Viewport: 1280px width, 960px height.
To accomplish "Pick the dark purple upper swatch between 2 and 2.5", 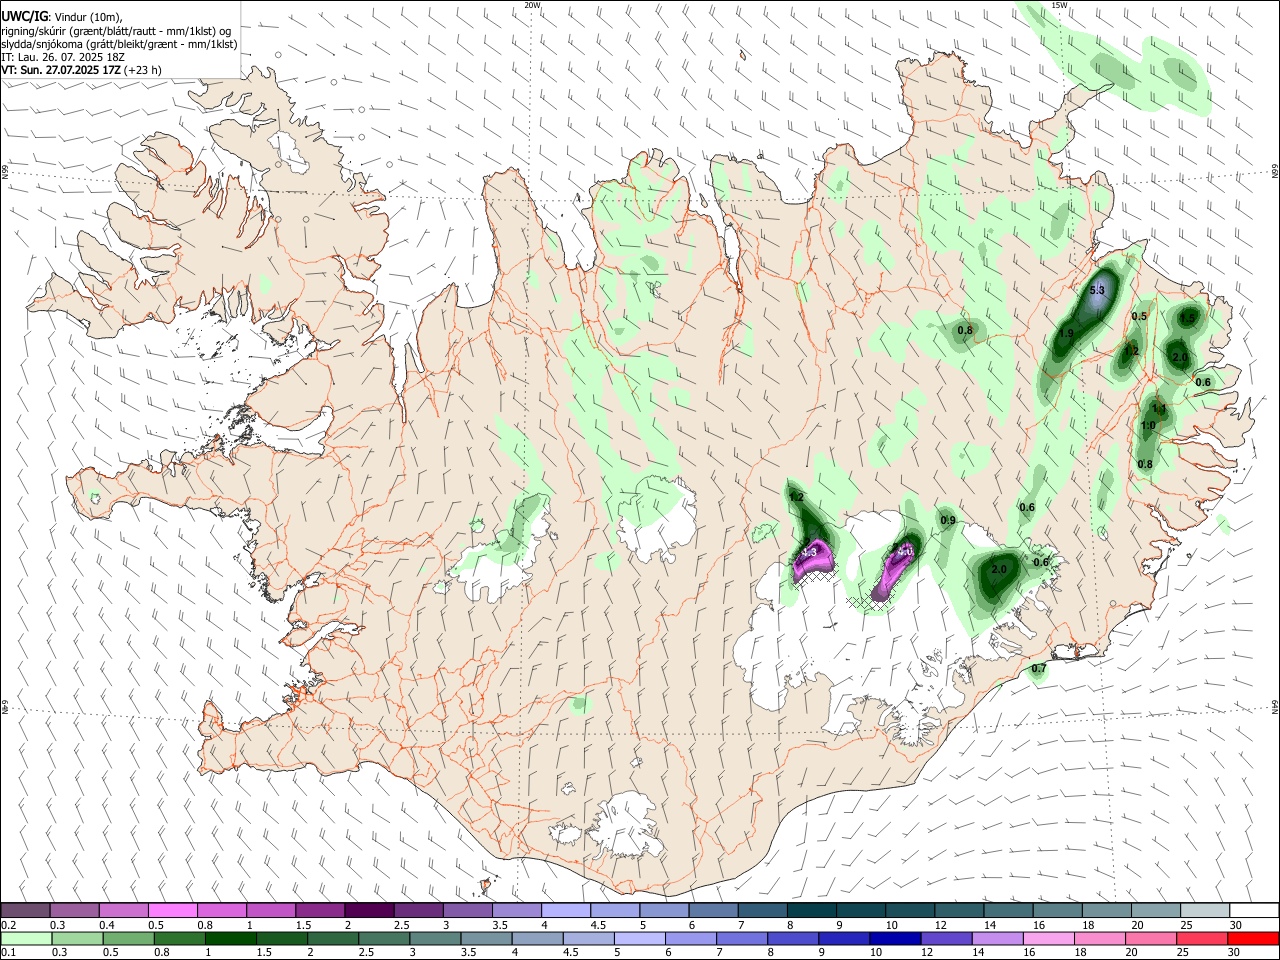I will (x=369, y=911).
